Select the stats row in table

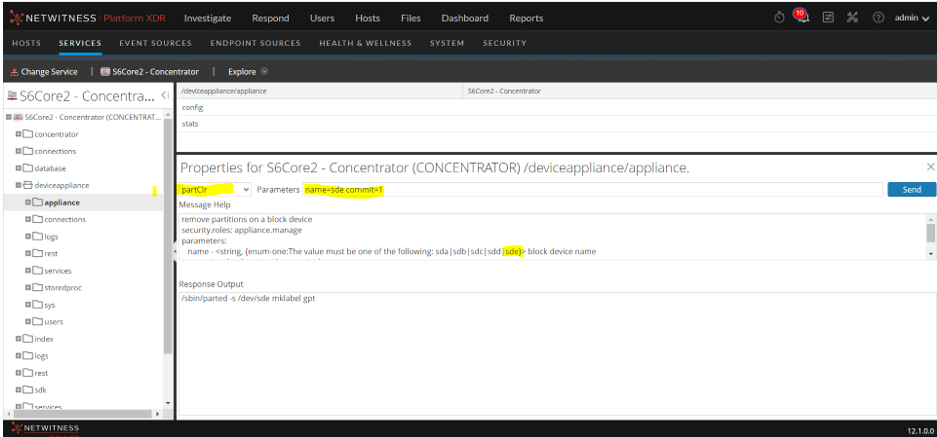tap(556, 124)
